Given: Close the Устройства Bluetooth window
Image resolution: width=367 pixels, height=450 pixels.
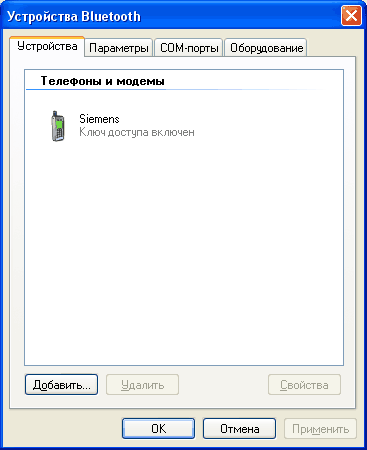Looking at the screenshot, I should [351, 16].
